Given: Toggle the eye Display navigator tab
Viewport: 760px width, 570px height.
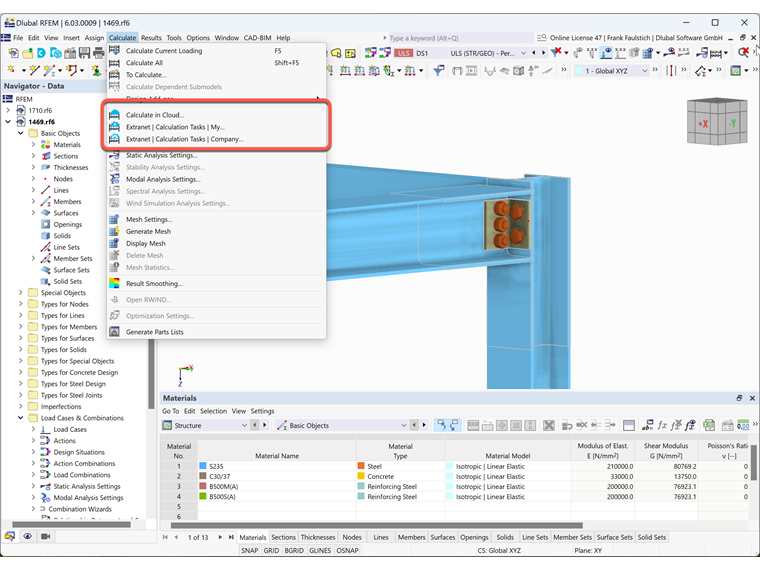Looking at the screenshot, I should pyautogui.click(x=28, y=536).
